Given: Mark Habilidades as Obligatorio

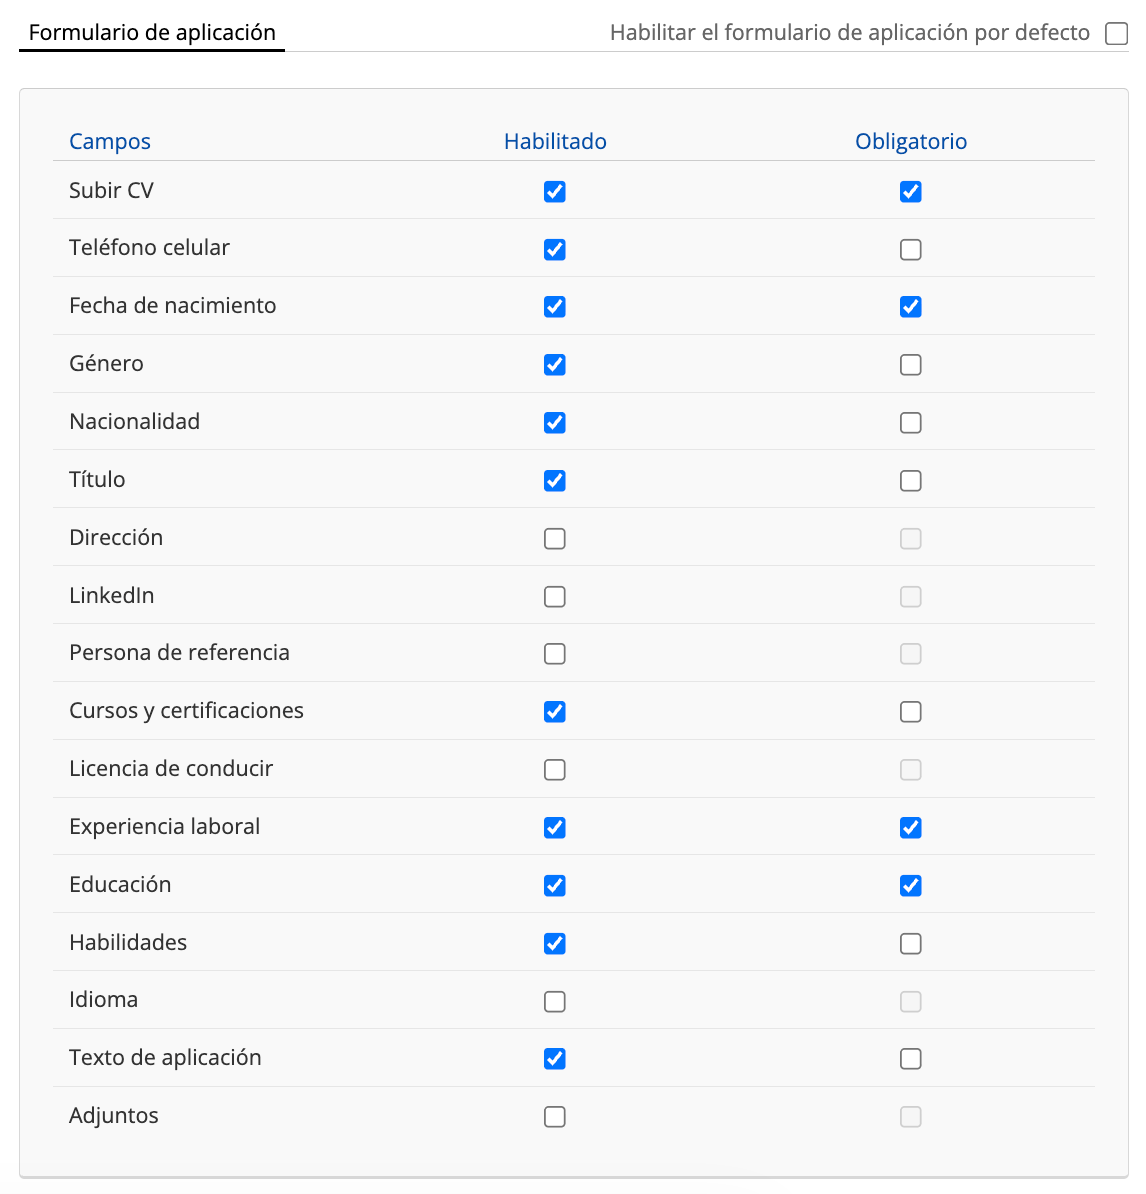Looking at the screenshot, I should 910,944.
